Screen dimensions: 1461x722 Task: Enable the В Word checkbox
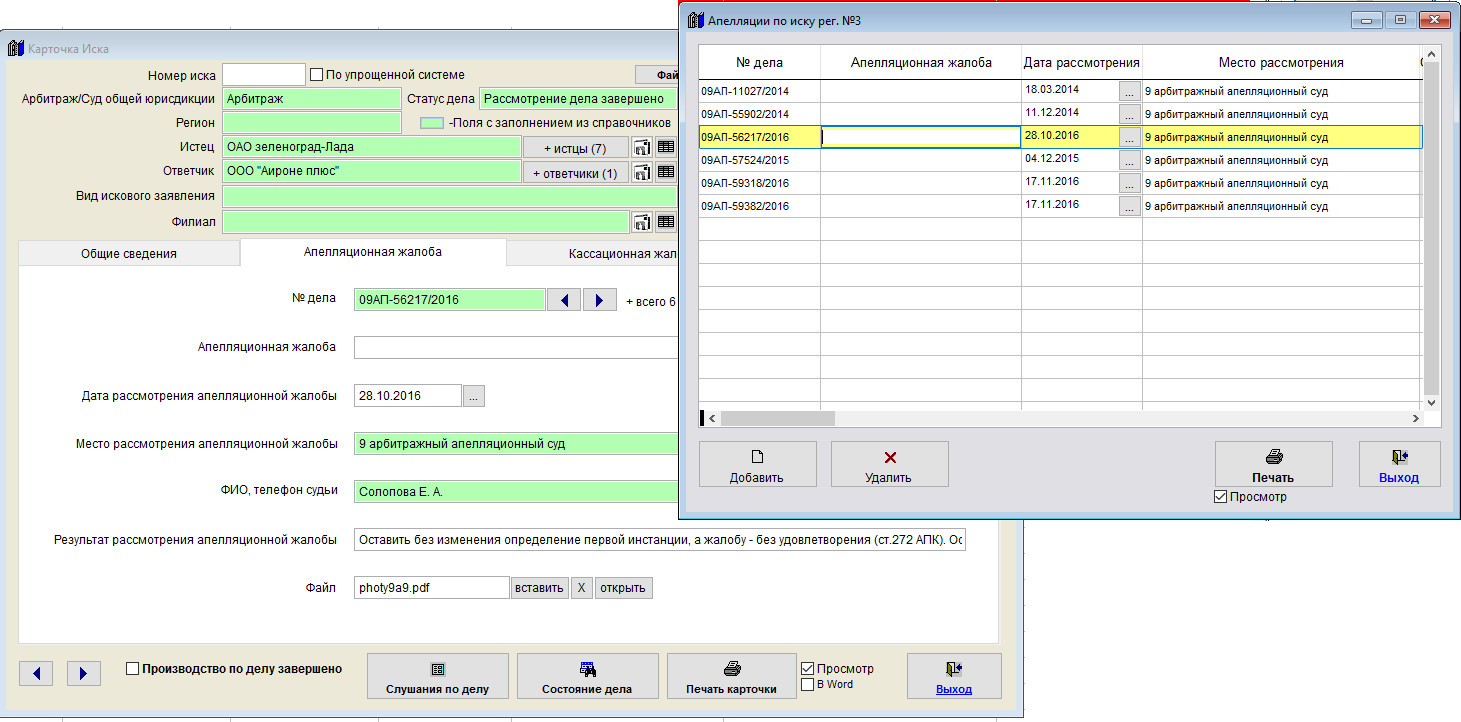(x=807, y=685)
